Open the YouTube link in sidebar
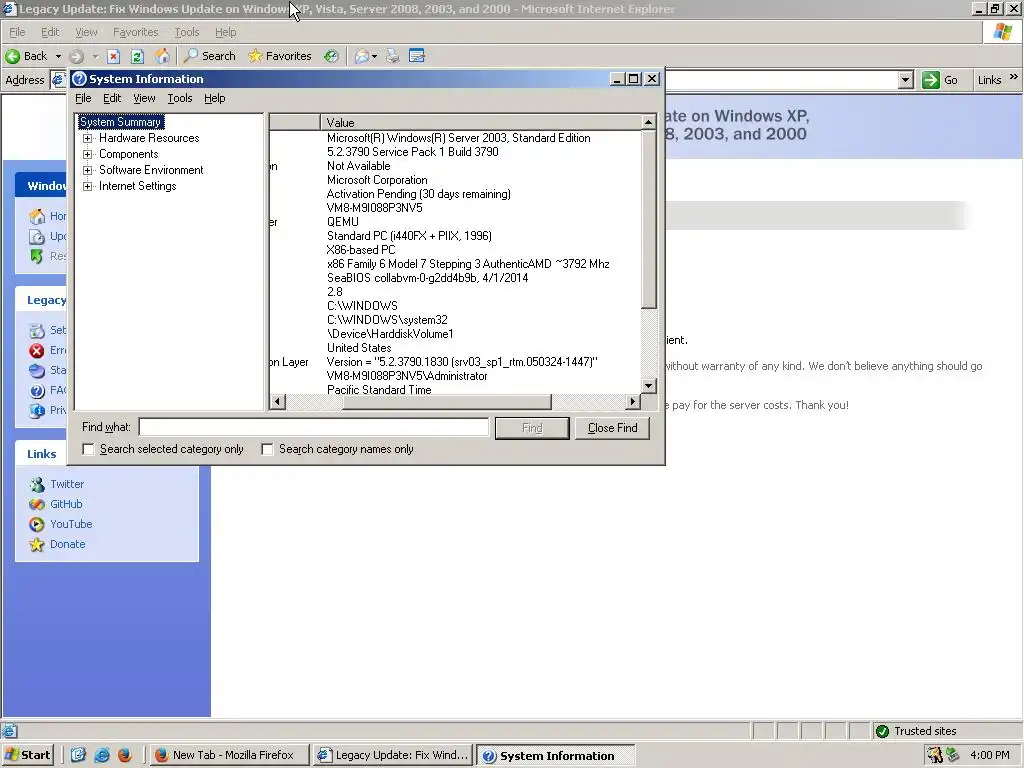Viewport: 1024px width, 768px height. click(x=71, y=524)
